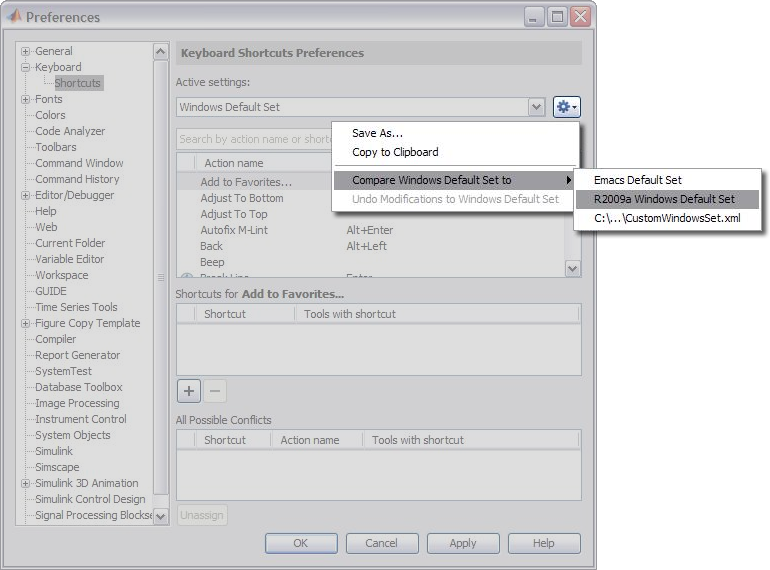Click the Apply button
This screenshot has width=770, height=570.
[463, 543]
